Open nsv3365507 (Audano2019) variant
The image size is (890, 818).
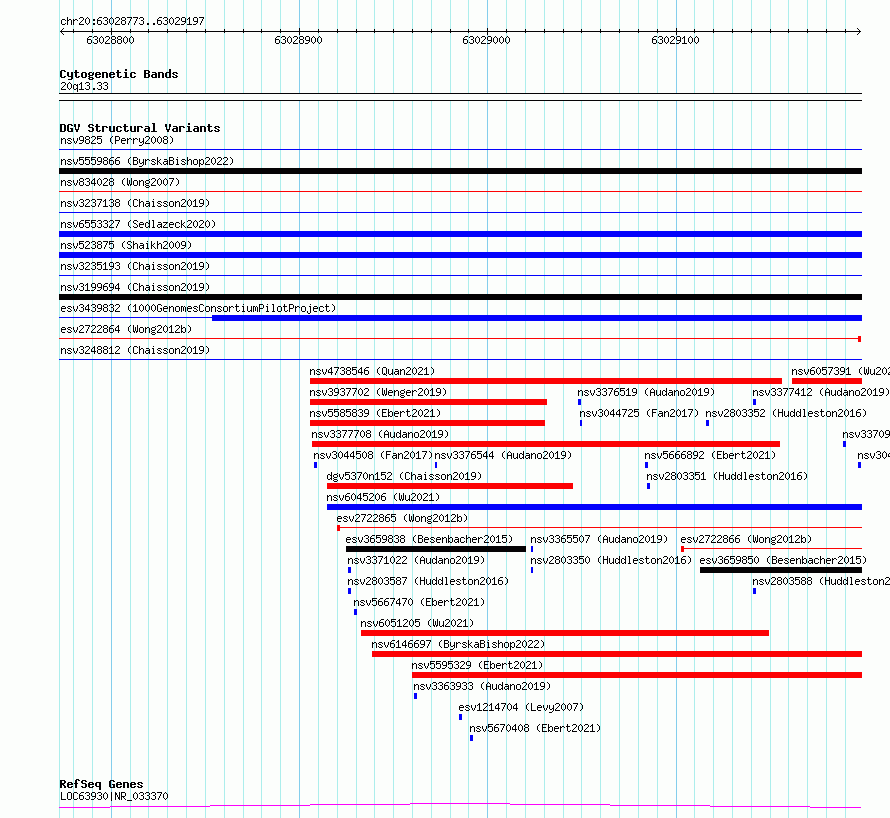(599, 539)
